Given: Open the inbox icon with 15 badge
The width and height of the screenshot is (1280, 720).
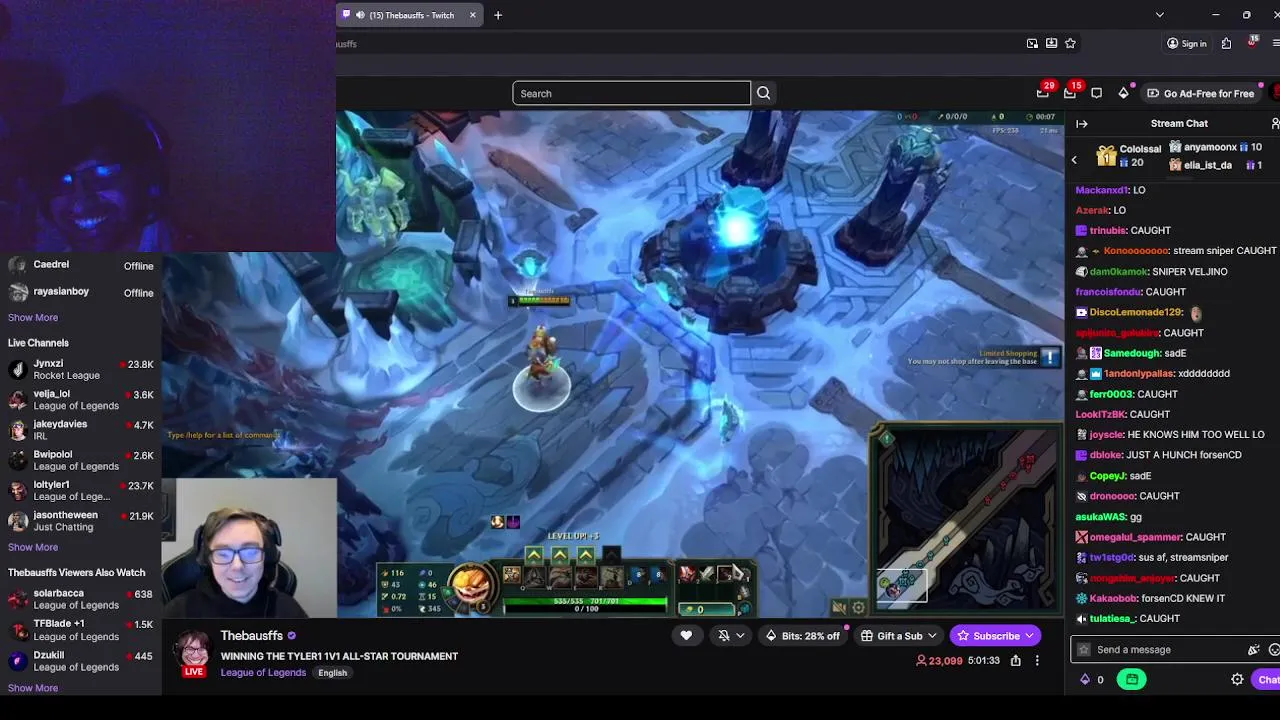Looking at the screenshot, I should [x=1070, y=93].
